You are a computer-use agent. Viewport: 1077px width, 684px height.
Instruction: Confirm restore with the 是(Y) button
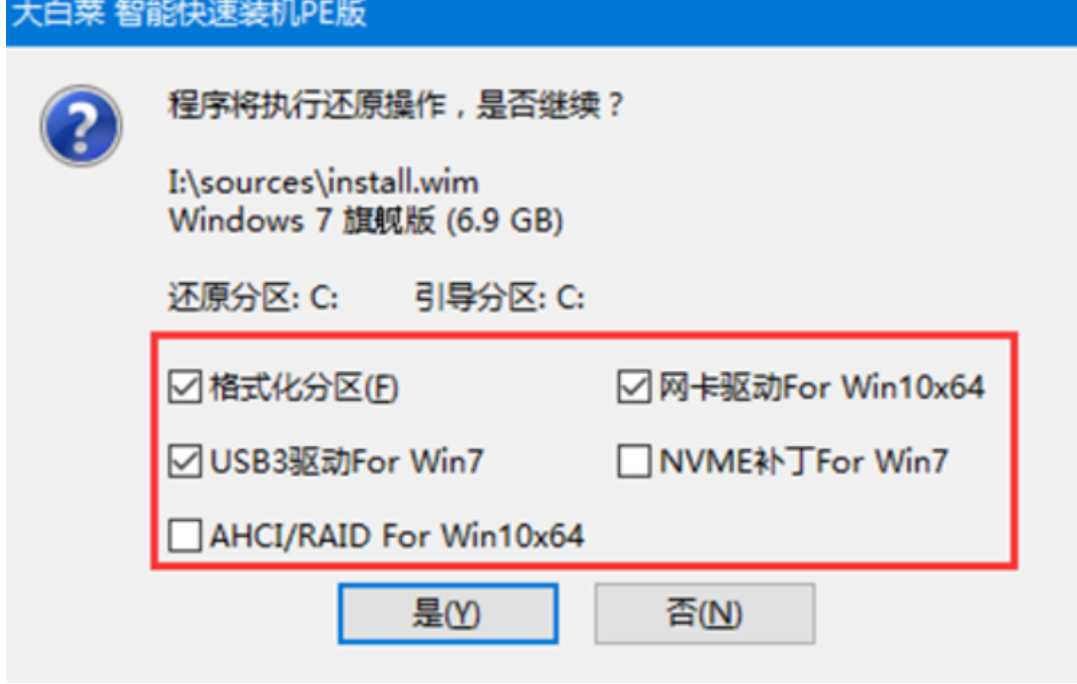coord(448,613)
